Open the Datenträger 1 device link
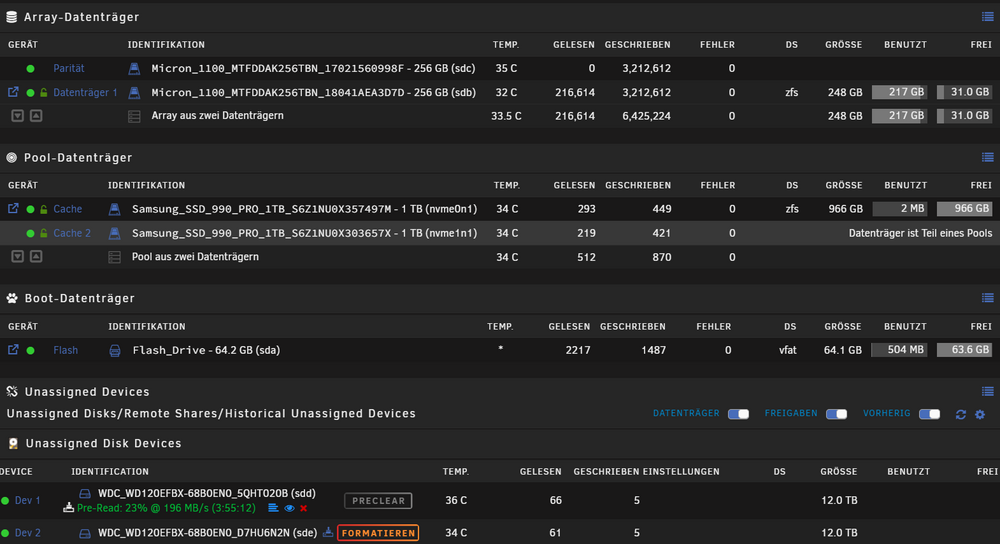The image size is (1000, 544). pyautogui.click(x=85, y=92)
